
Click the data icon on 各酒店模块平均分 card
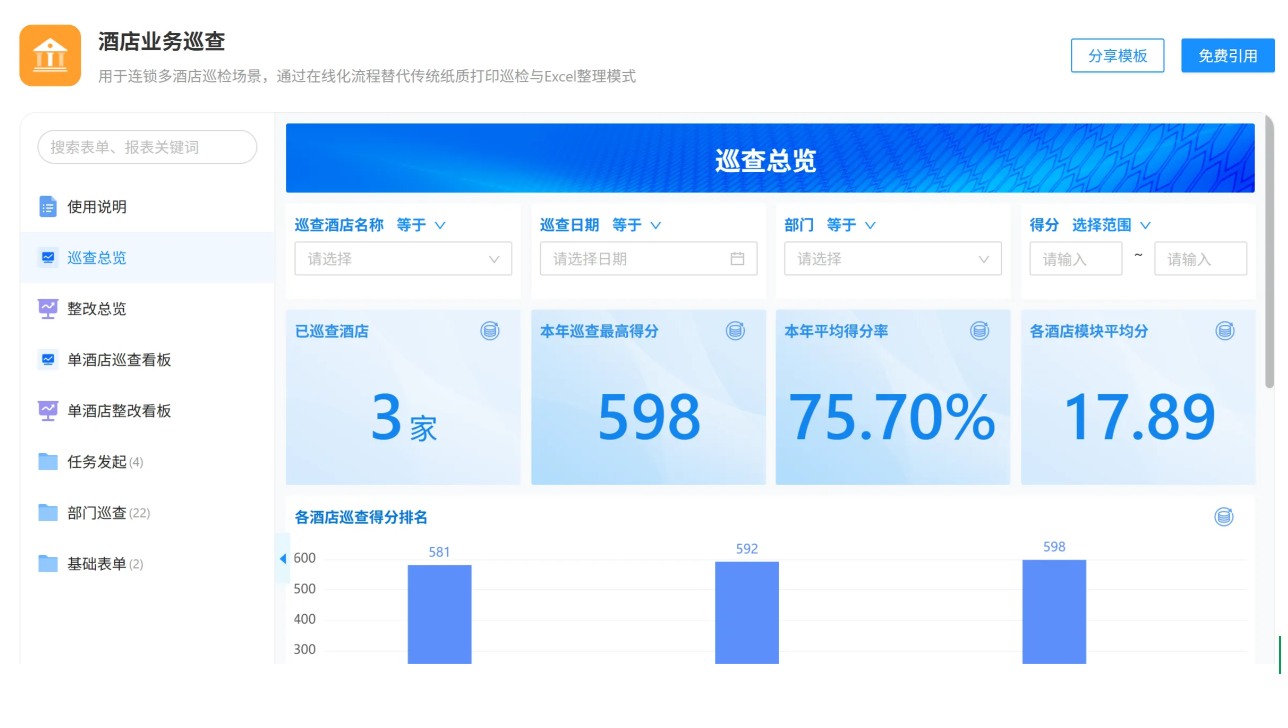[x=1224, y=330]
